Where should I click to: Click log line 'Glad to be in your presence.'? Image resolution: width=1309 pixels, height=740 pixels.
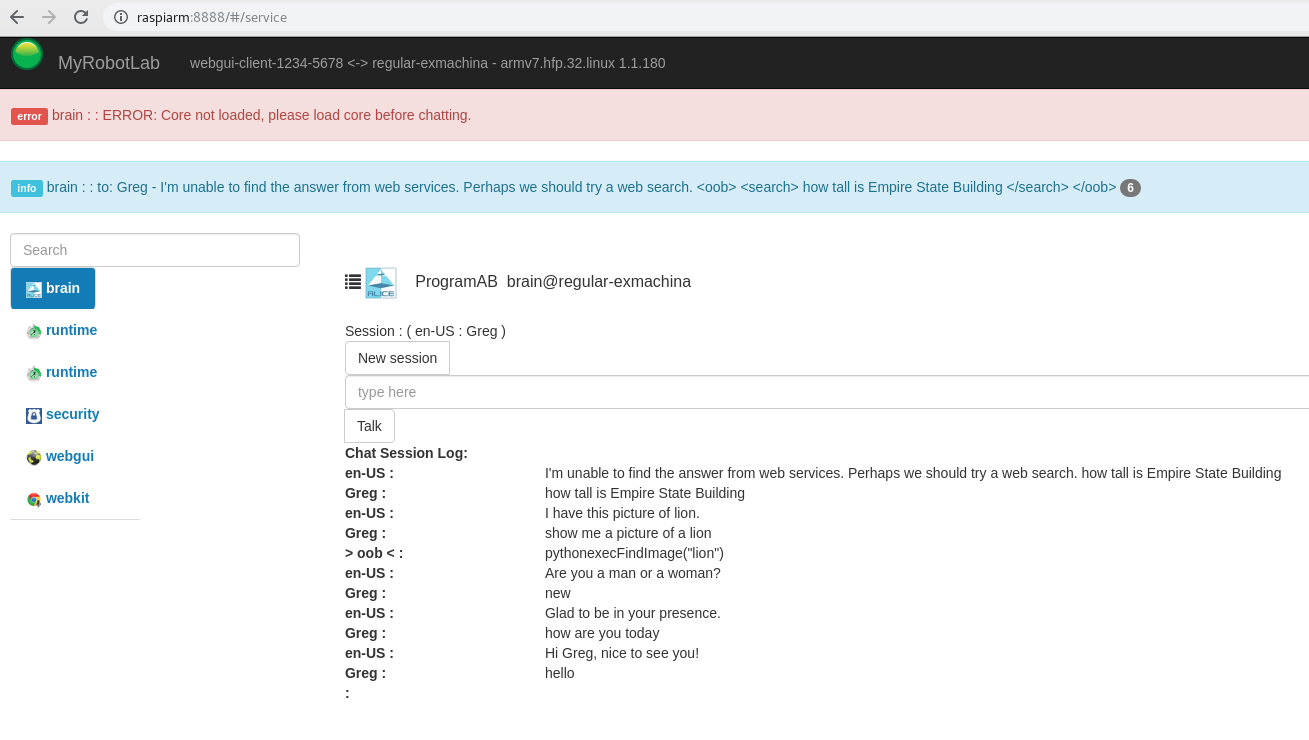(633, 613)
